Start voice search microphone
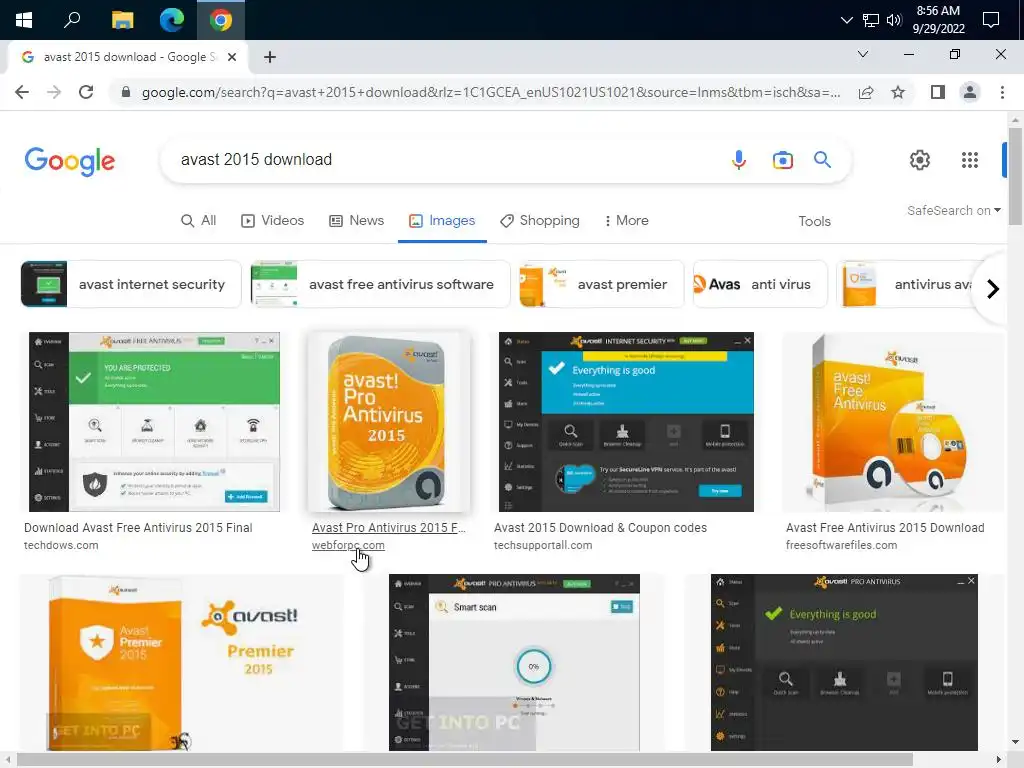Image resolution: width=1024 pixels, height=768 pixels. pos(739,159)
